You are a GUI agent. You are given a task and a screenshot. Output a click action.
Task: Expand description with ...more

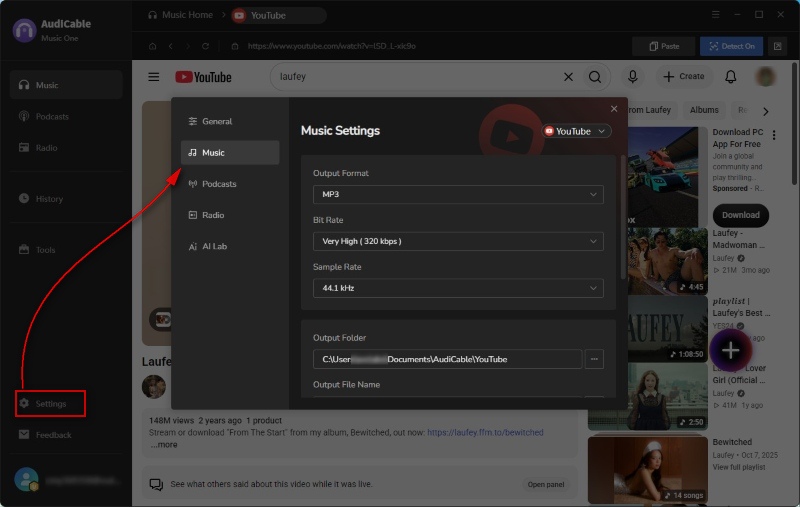coord(163,445)
